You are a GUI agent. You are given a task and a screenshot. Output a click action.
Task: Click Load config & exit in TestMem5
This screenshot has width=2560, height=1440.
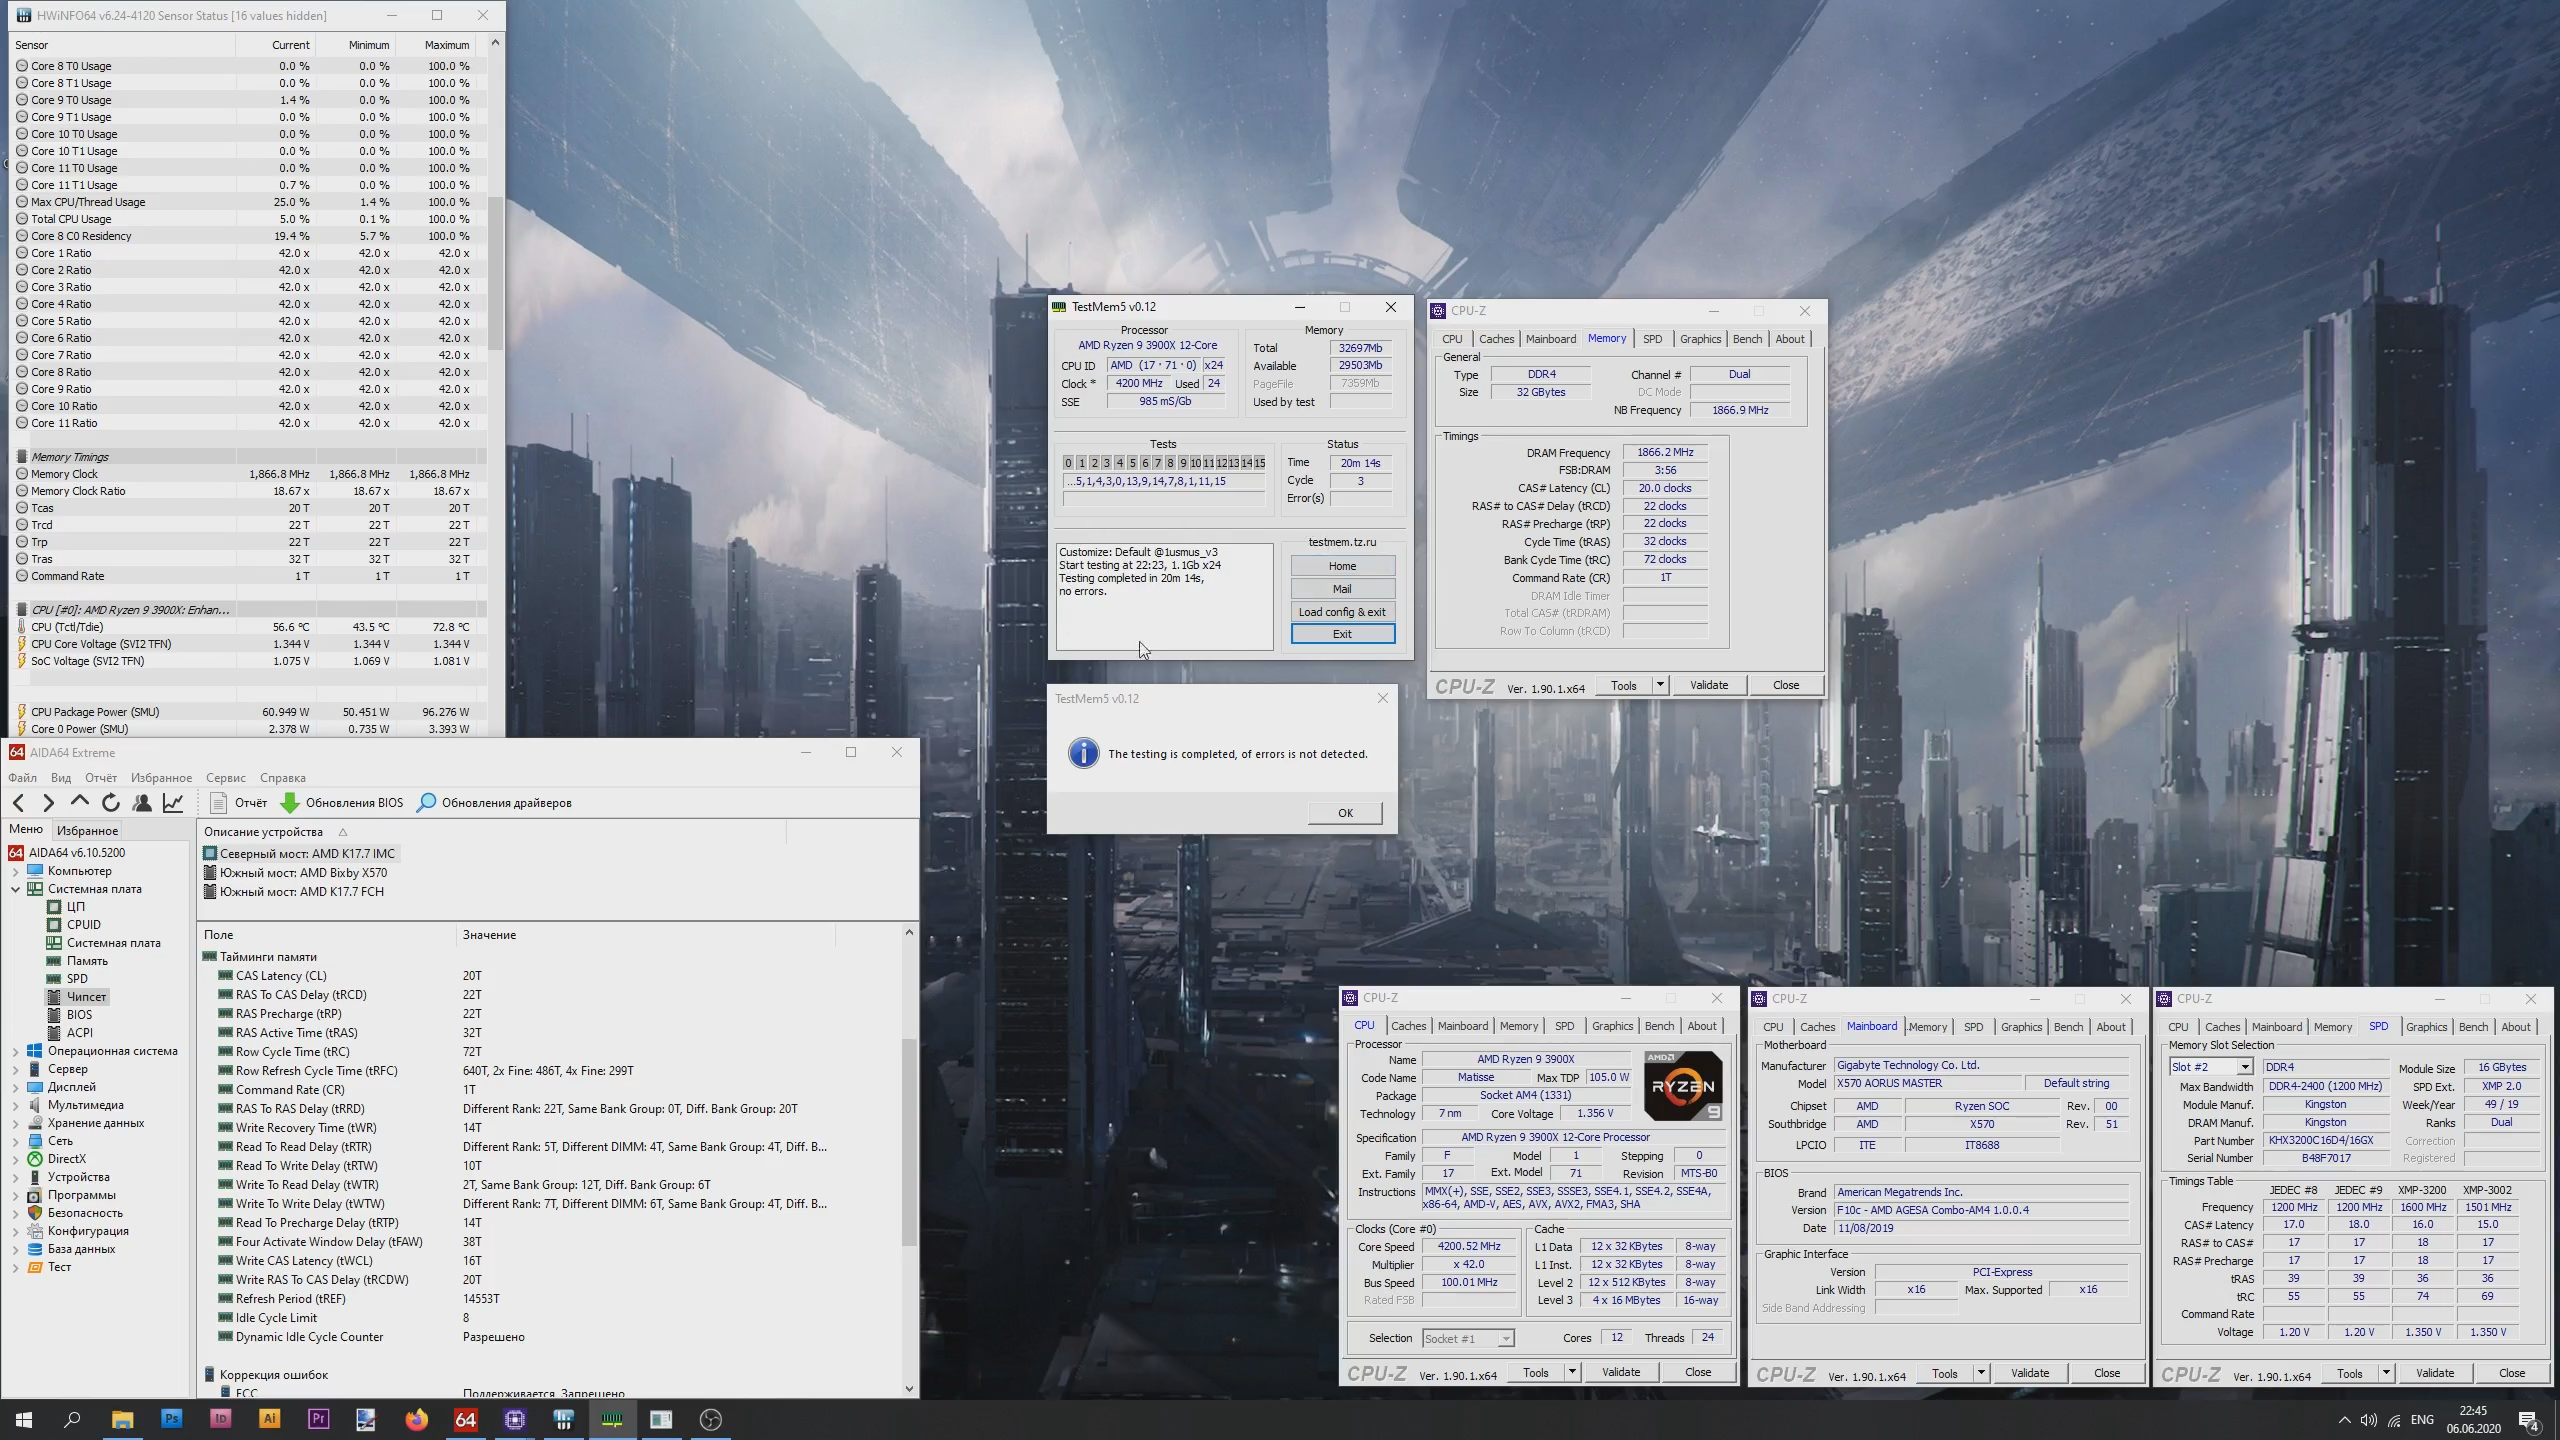click(1342, 612)
